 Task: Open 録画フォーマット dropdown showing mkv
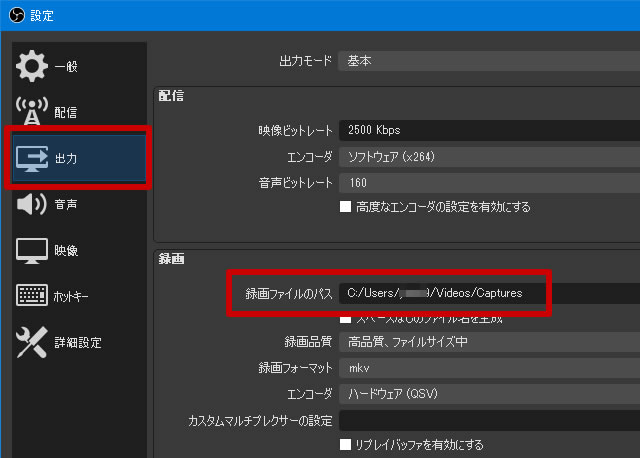(488, 368)
